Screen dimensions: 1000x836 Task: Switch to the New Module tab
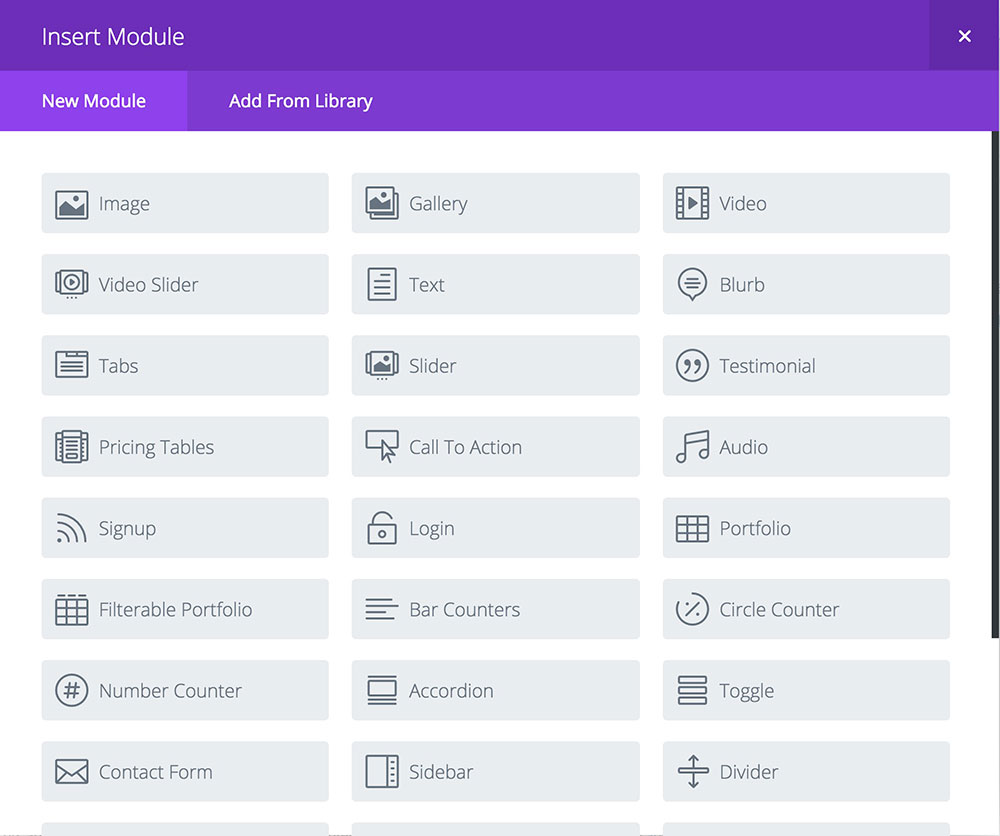click(x=94, y=101)
